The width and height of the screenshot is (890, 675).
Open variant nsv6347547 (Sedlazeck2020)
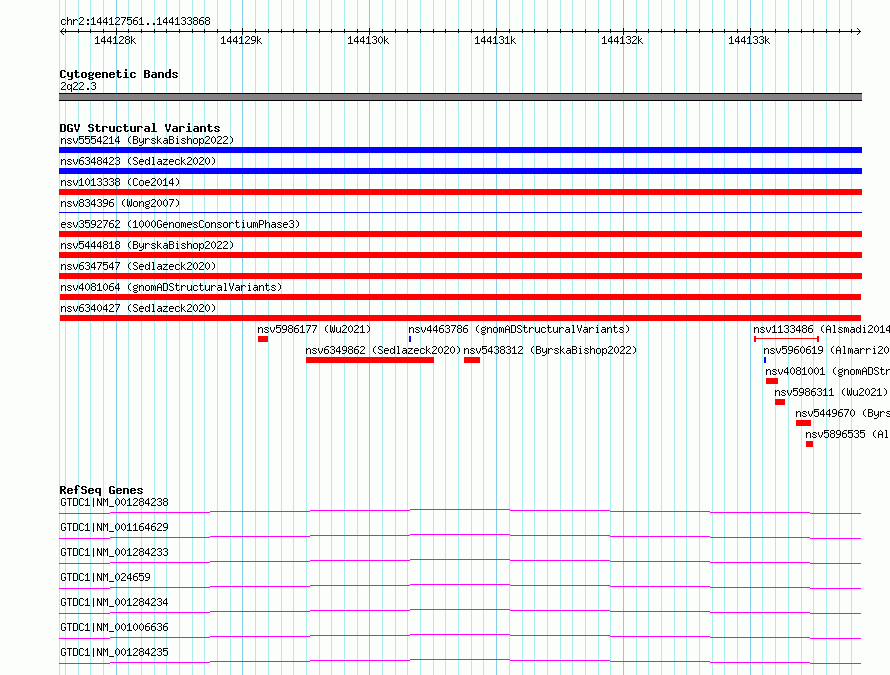click(x=138, y=266)
